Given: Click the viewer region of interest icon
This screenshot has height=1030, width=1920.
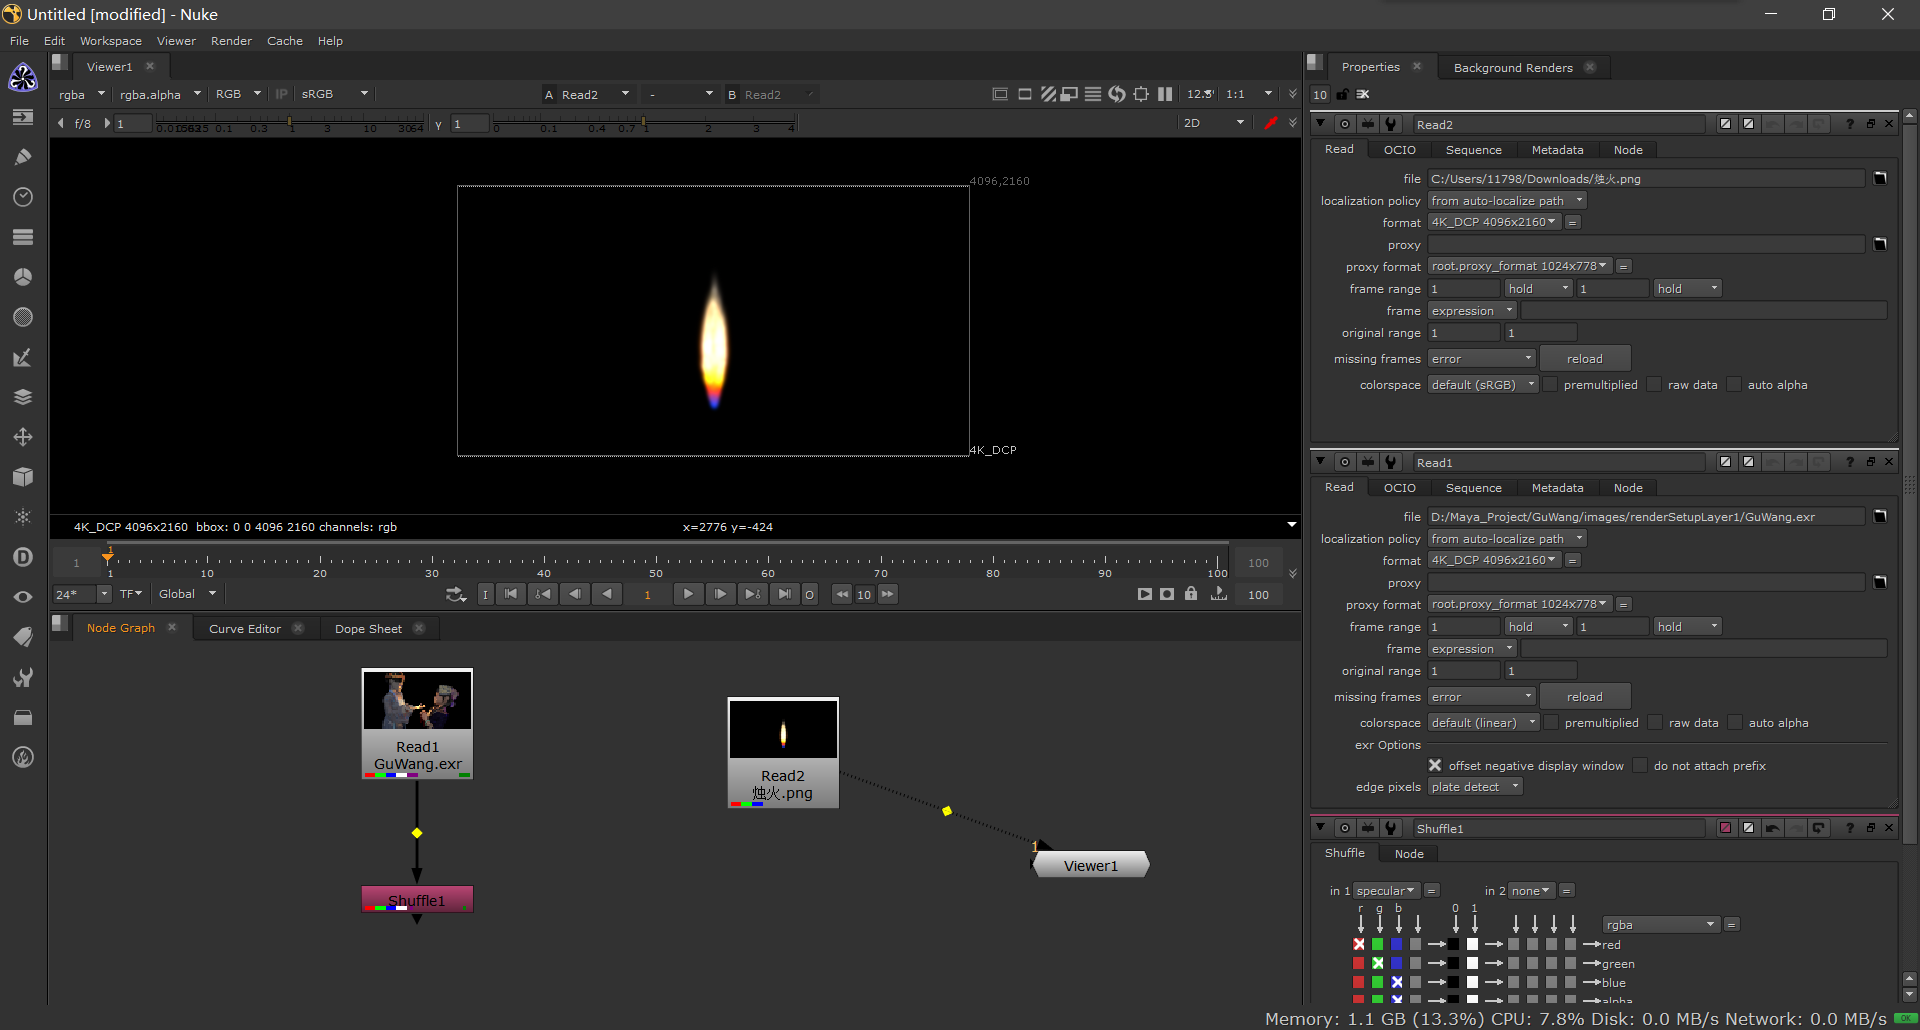Looking at the screenshot, I should (1141, 94).
